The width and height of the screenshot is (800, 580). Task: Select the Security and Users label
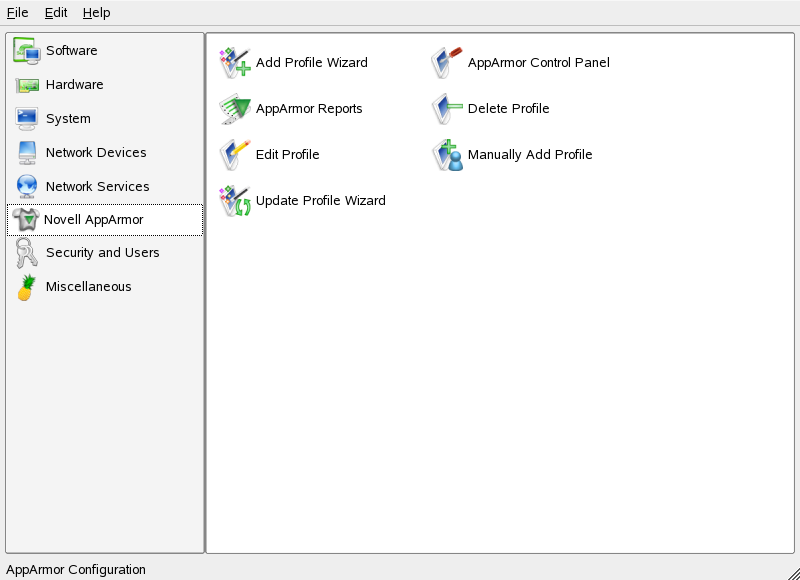point(103,253)
